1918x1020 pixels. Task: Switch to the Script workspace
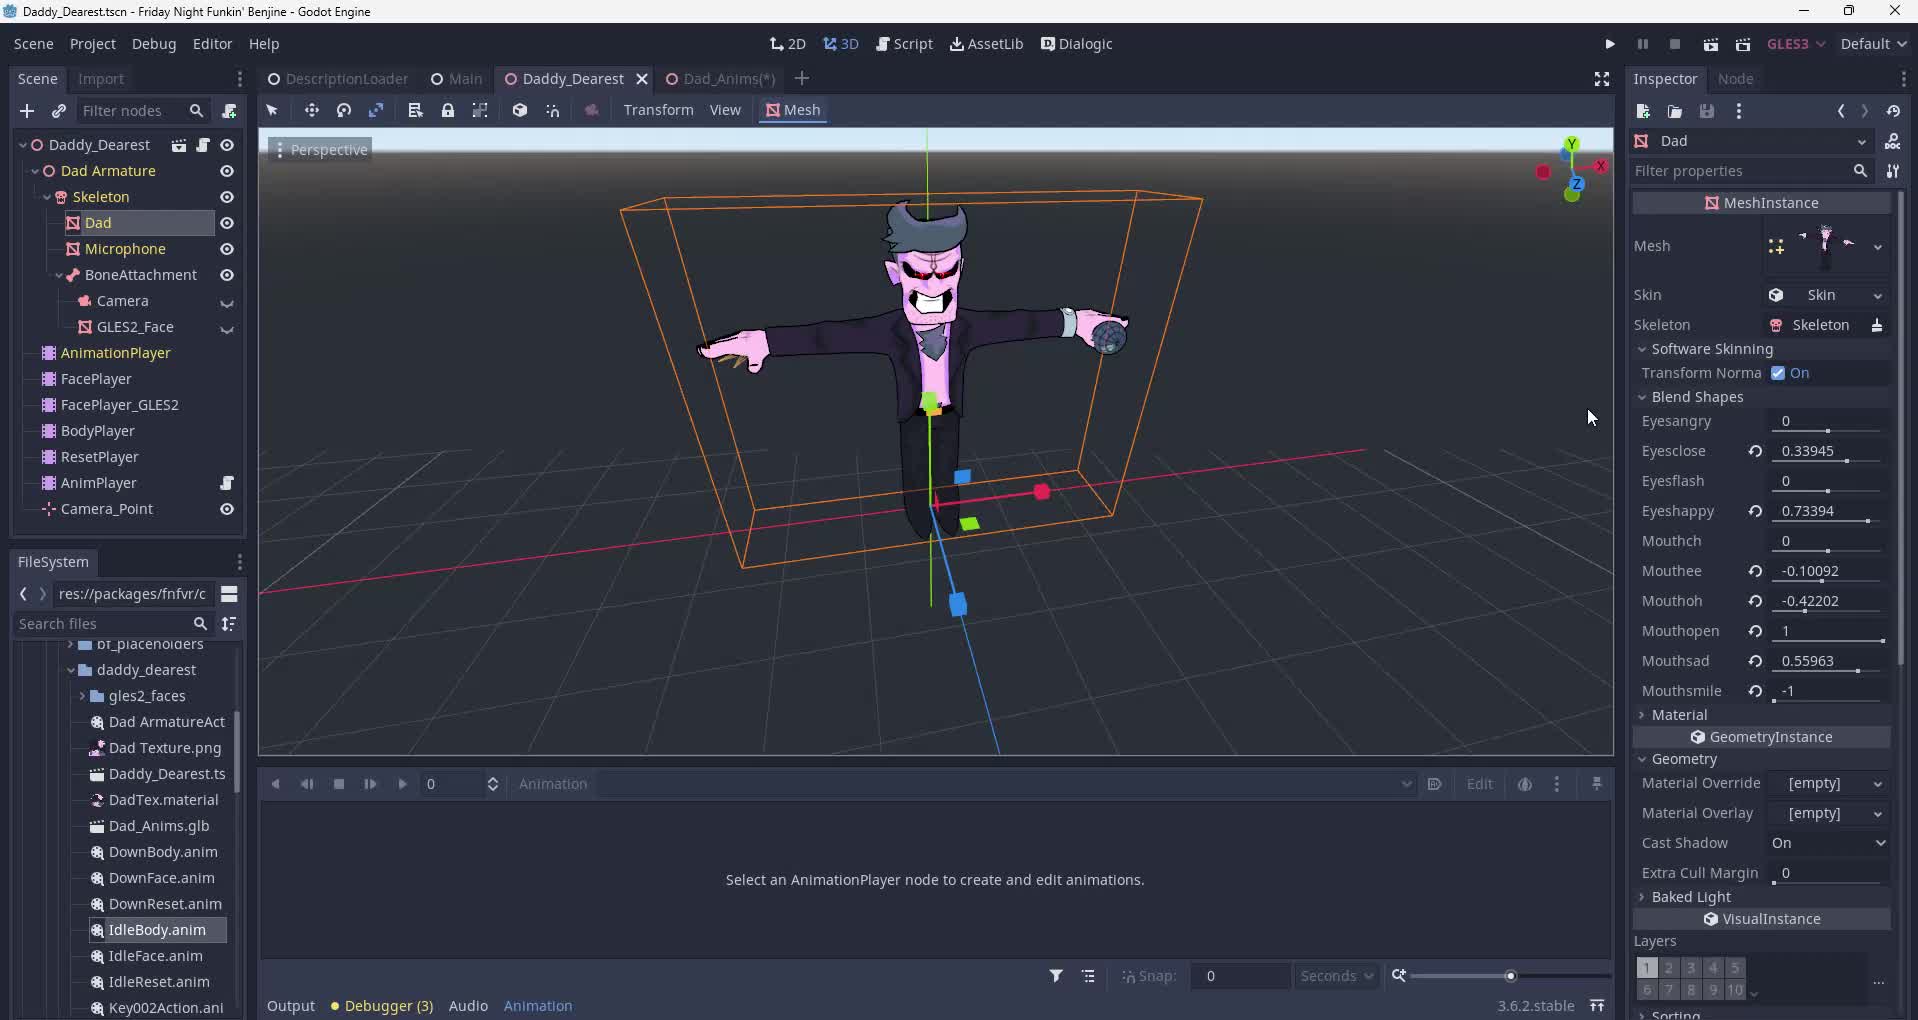[x=904, y=44]
